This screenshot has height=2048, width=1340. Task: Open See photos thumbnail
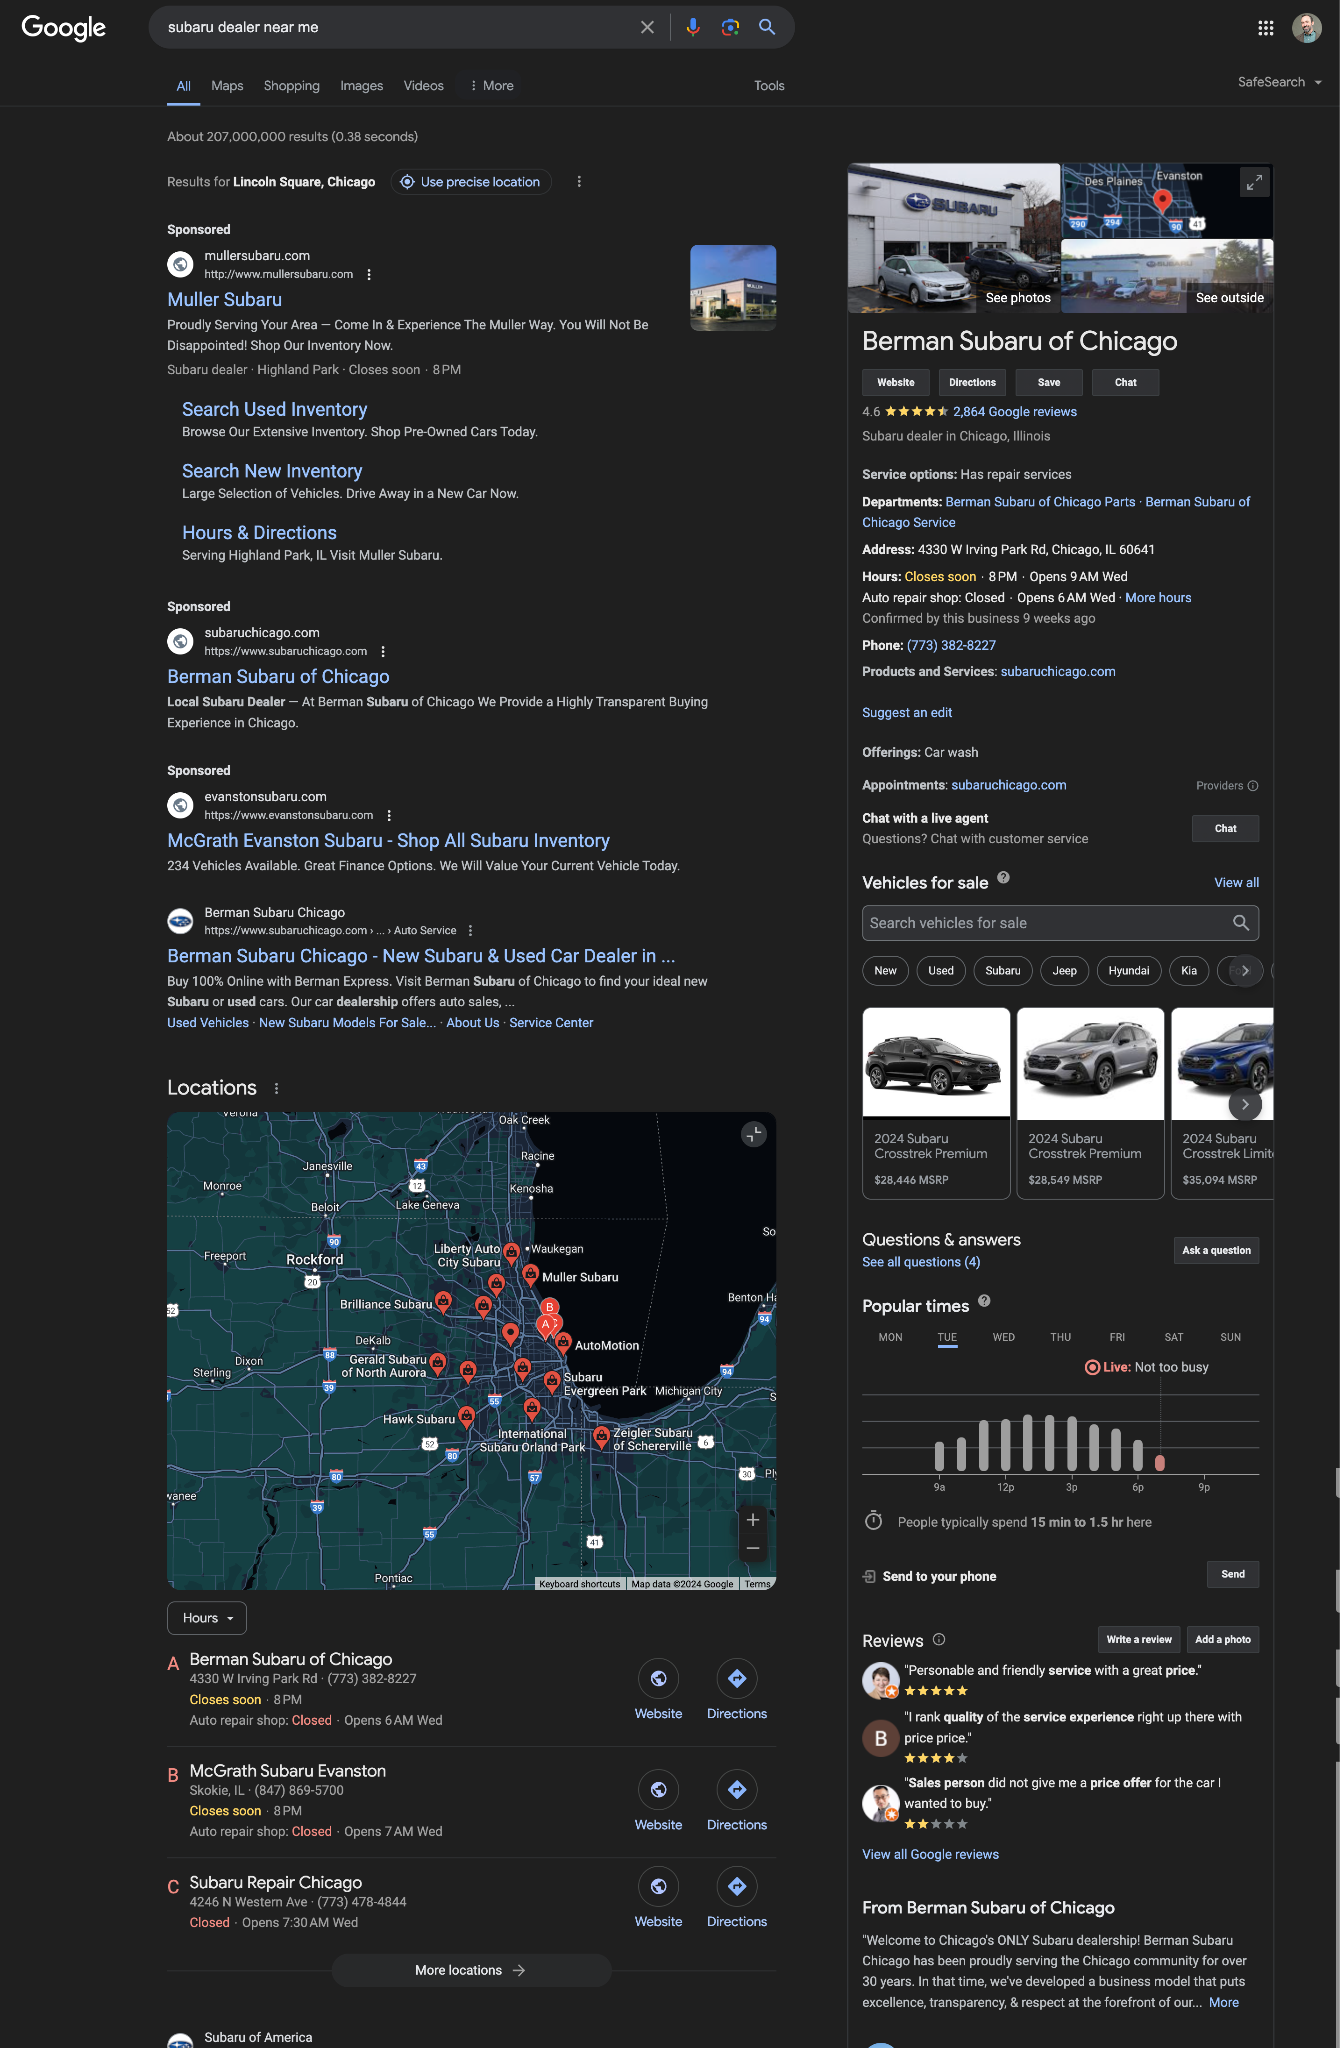[x=954, y=238]
